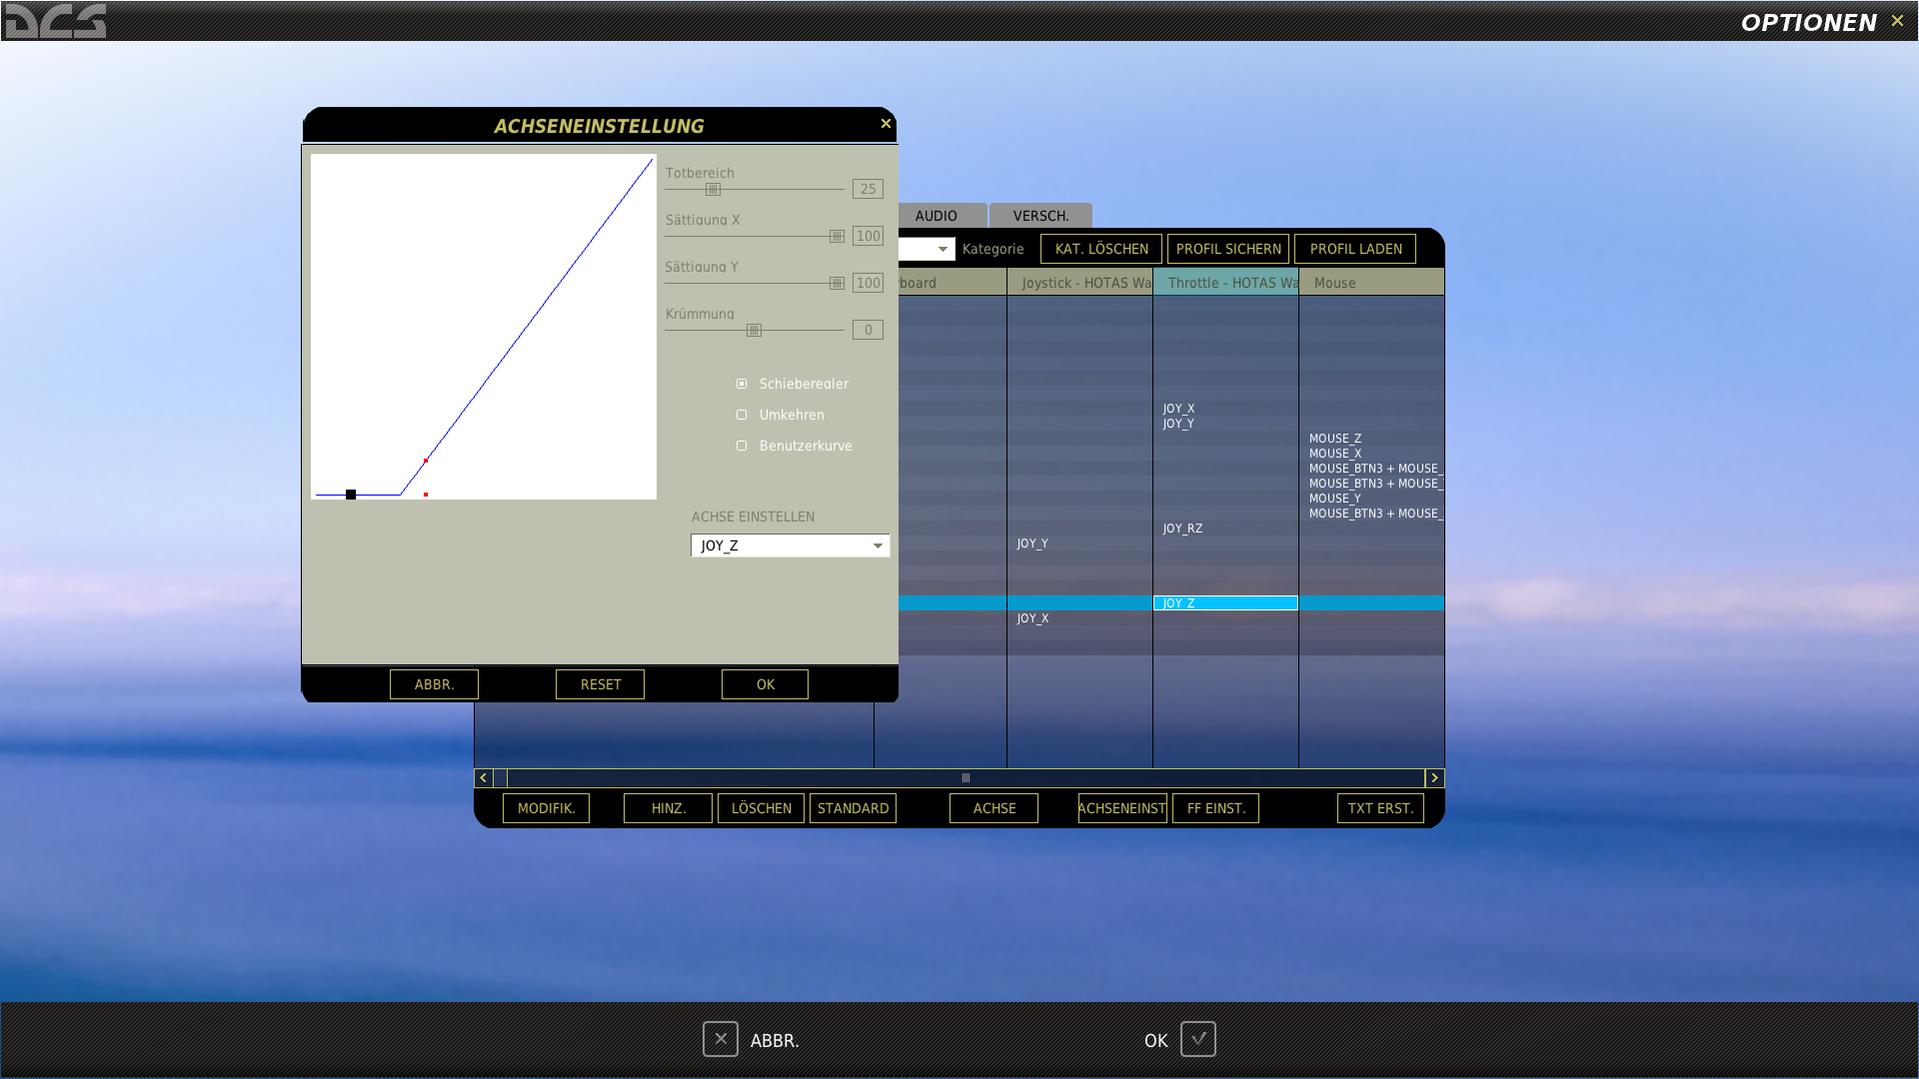The height and width of the screenshot is (1079, 1919).
Task: Click the bottom ABBR. label
Action: (x=775, y=1041)
